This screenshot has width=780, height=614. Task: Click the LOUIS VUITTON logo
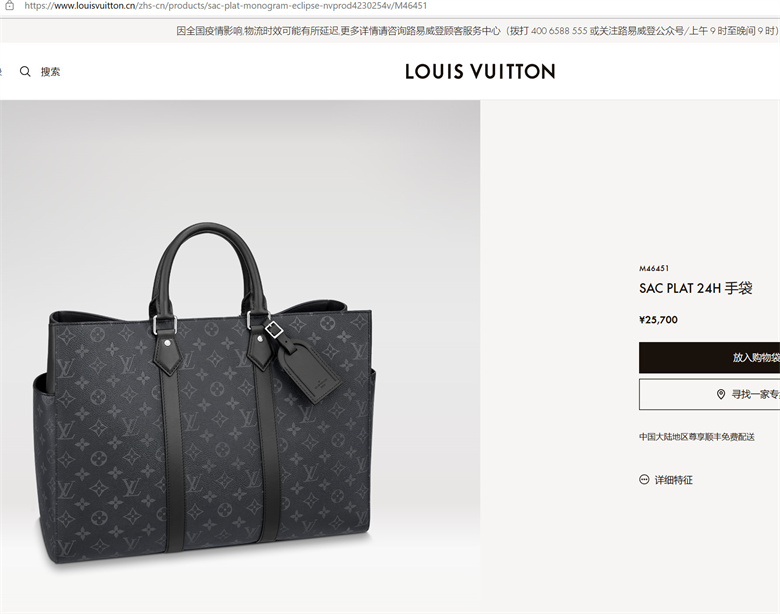pyautogui.click(x=480, y=72)
